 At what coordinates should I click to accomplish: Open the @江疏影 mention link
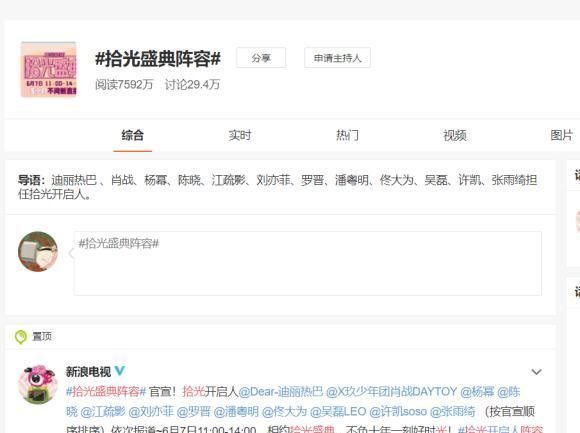tap(103, 411)
